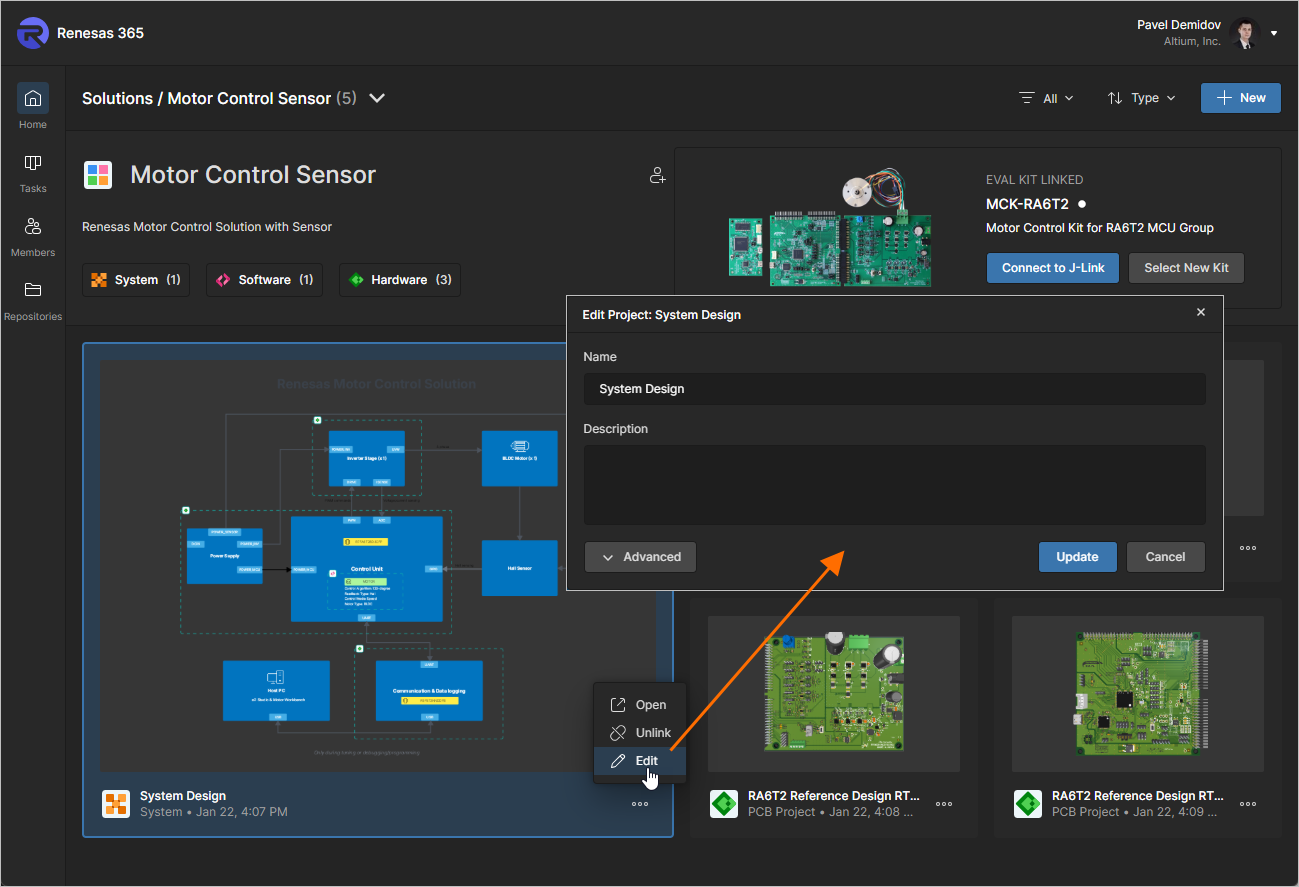Filter by the System (1) tab
1299x887 pixels.
[x=136, y=280]
